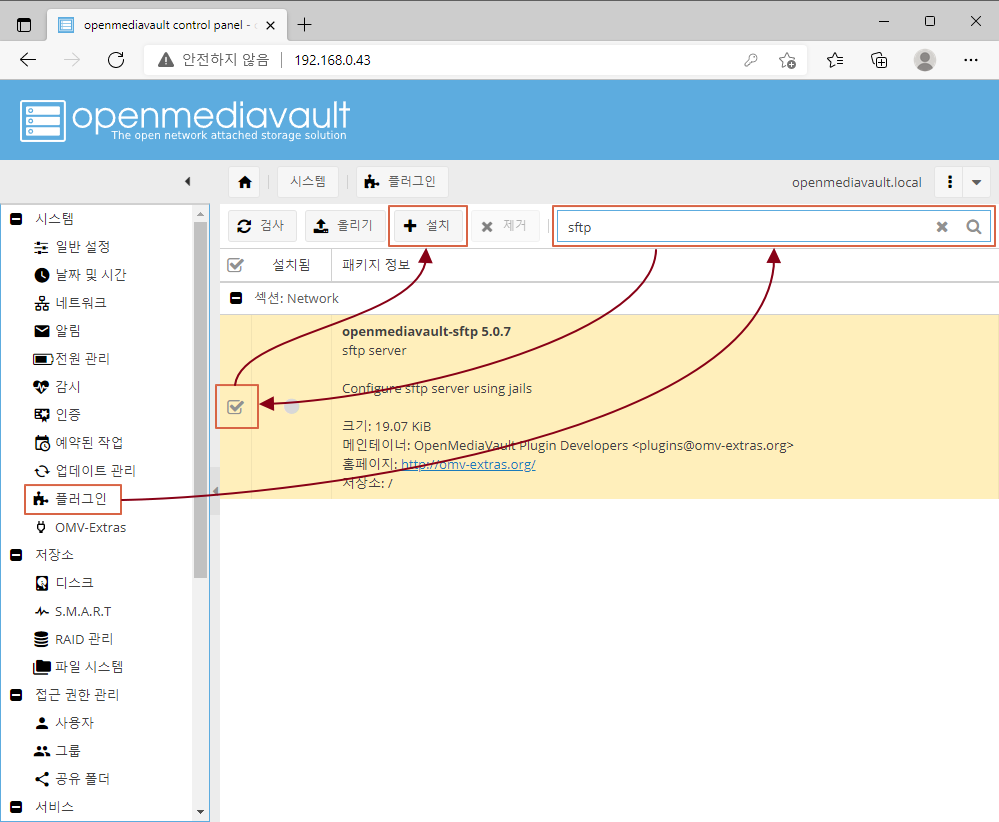Open Date and Time (날짜 및 시간) item
The height and width of the screenshot is (822, 999).
point(80,275)
